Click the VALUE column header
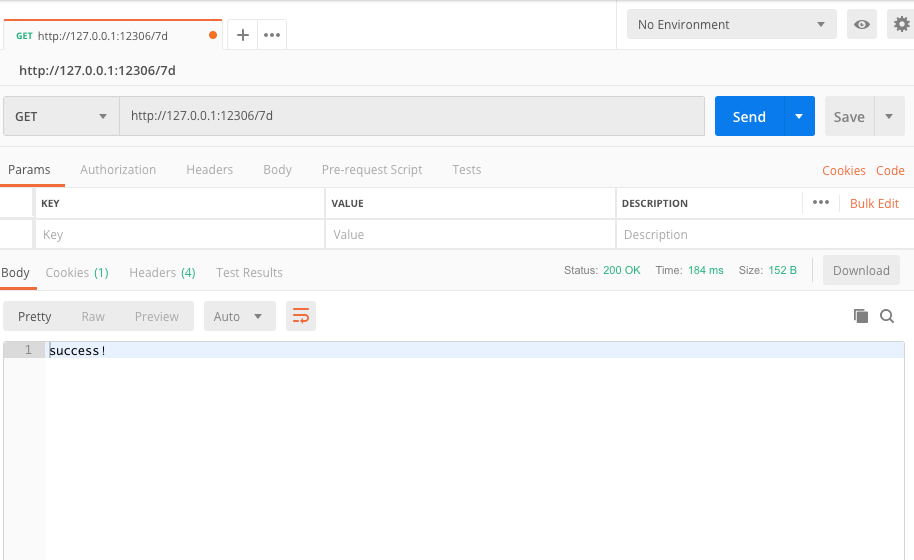This screenshot has width=914, height=560. tap(347, 203)
